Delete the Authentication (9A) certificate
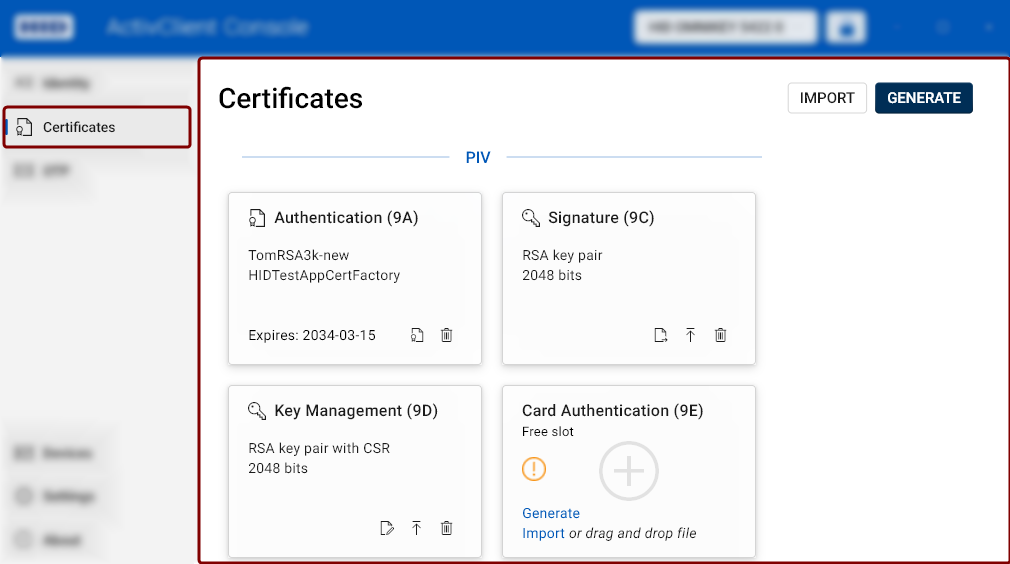Image resolution: width=1010 pixels, height=564 pixels. (447, 336)
